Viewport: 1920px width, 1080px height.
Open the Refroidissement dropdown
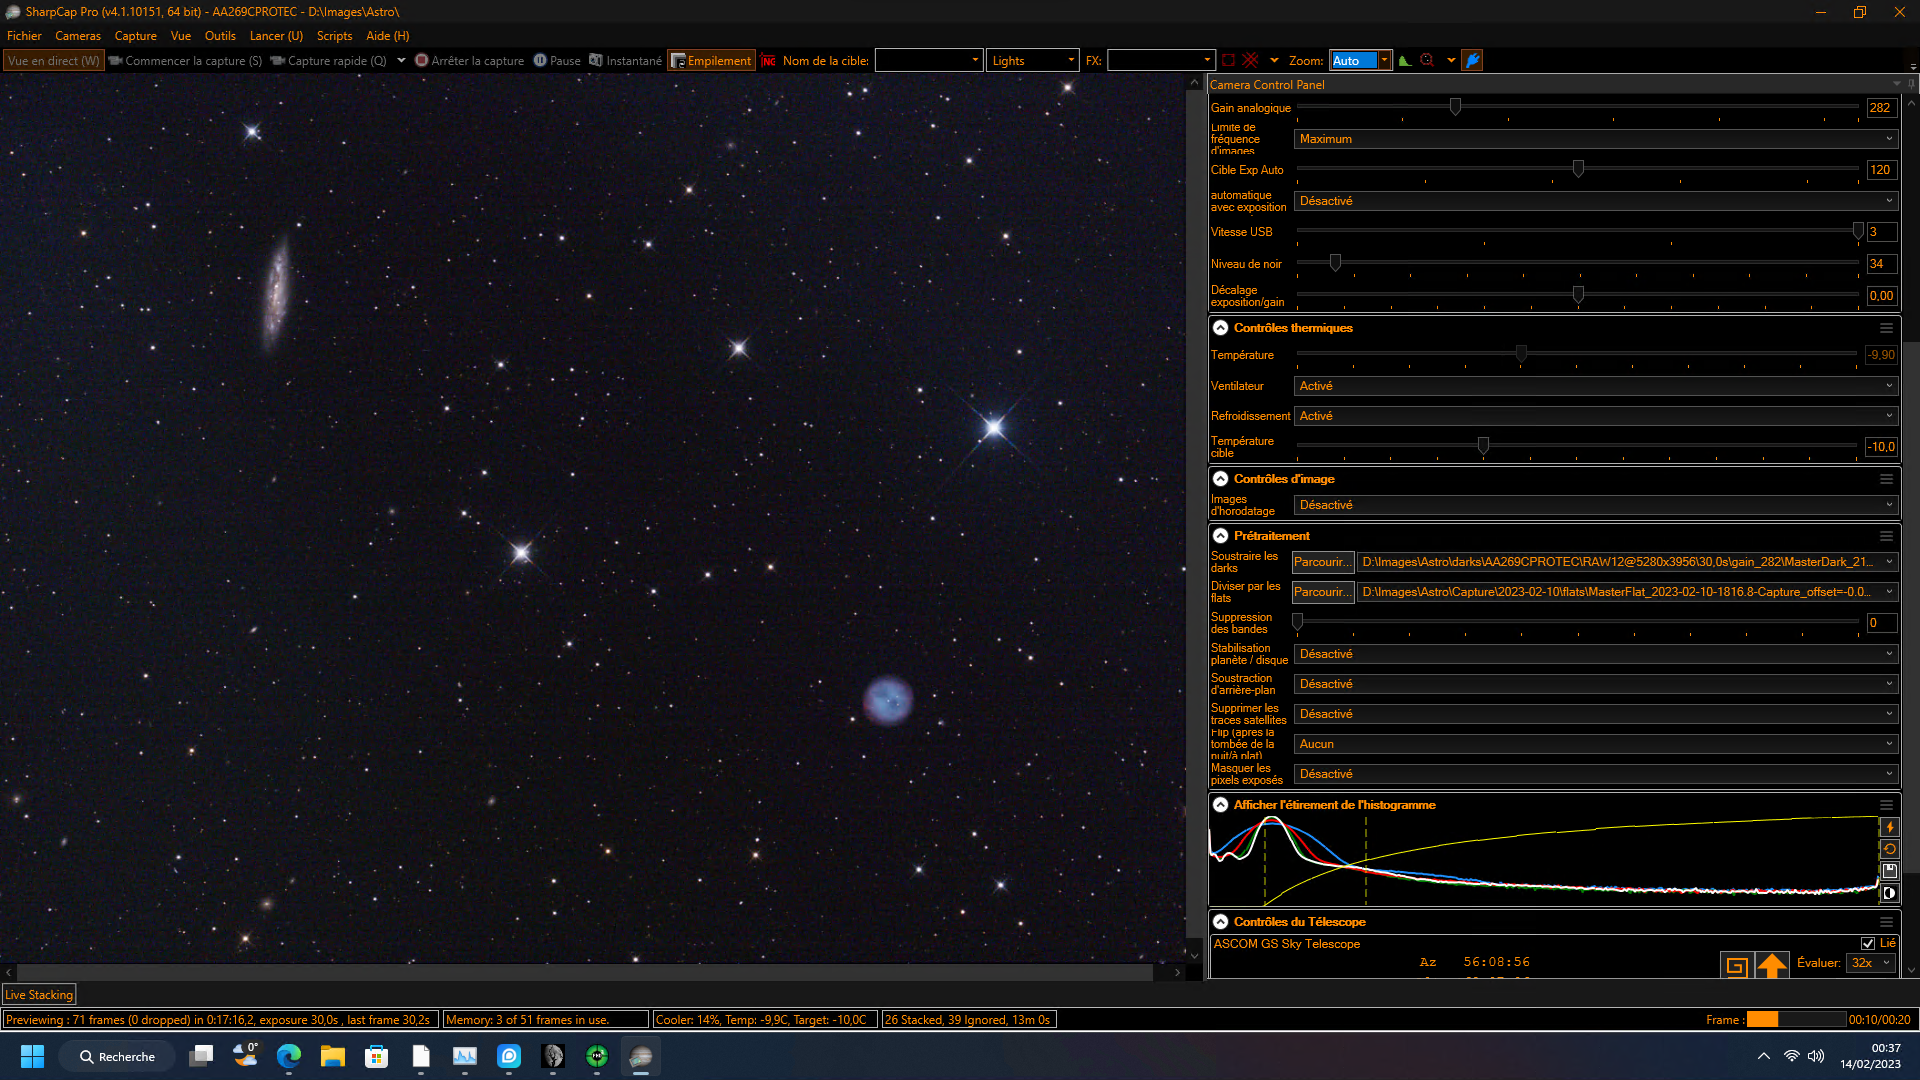1595,416
